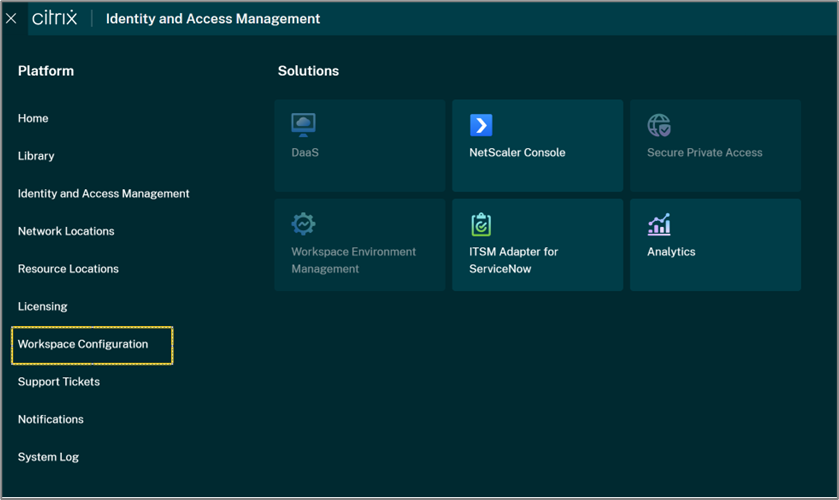This screenshot has height=500, width=839.
Task: Select Identity and Access Management menu item
Action: coord(103,193)
